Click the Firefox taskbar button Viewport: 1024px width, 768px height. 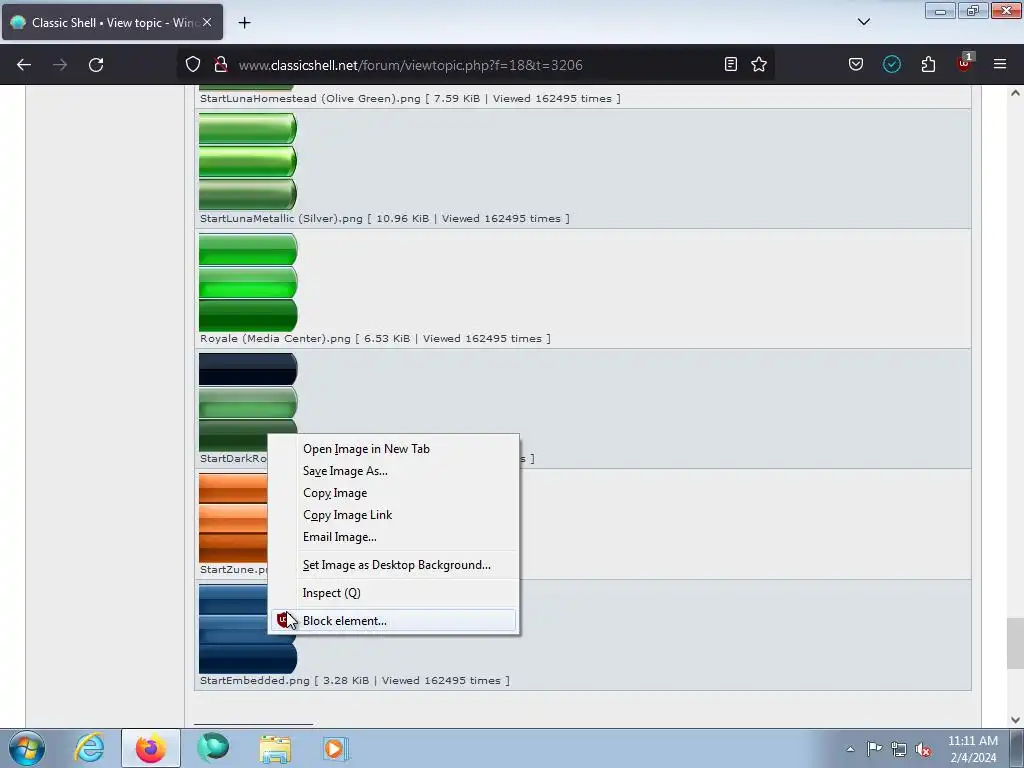click(x=150, y=748)
